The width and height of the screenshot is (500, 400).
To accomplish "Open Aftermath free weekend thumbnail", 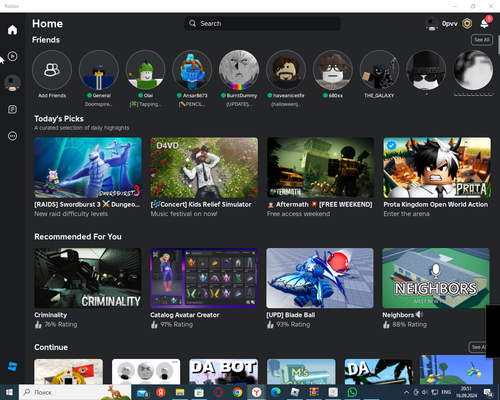I will (320, 168).
